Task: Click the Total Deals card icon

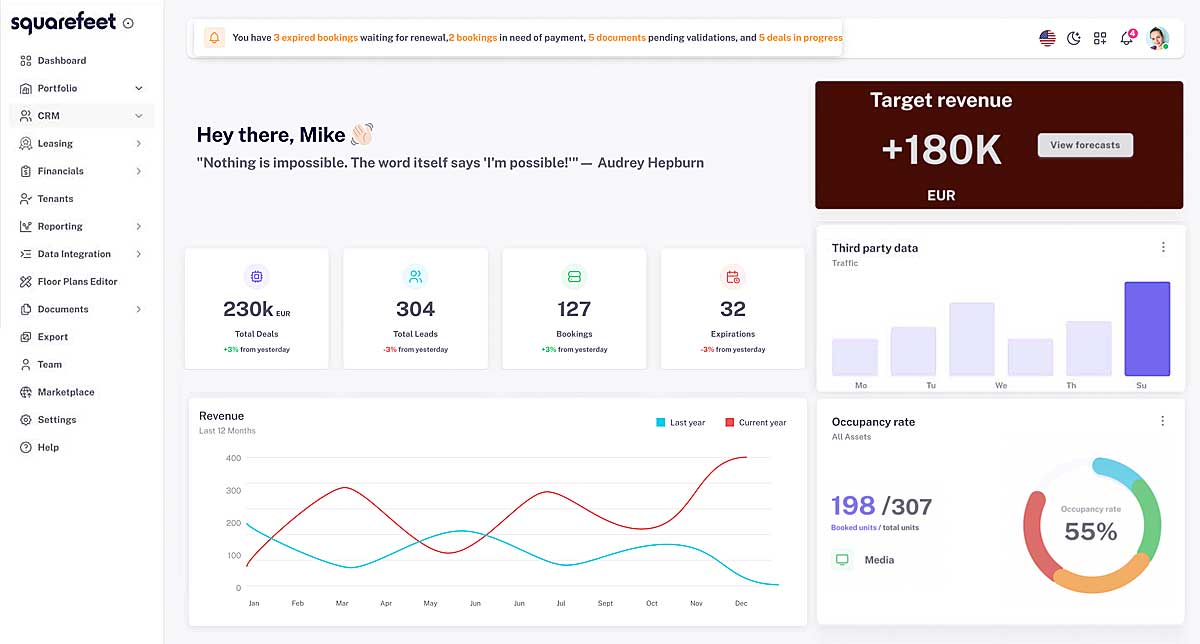Action: [256, 276]
